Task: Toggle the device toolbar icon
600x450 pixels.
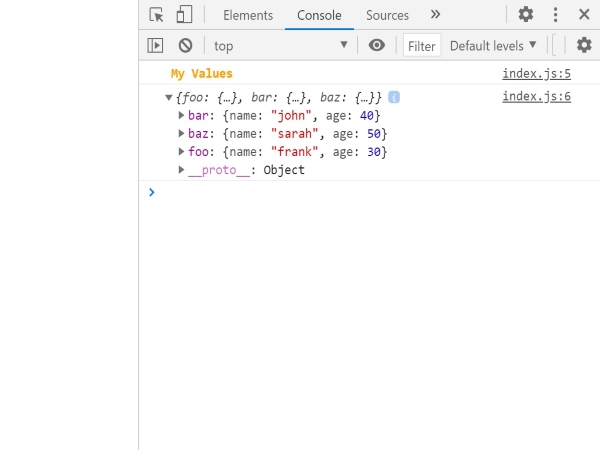Action: coord(184,15)
